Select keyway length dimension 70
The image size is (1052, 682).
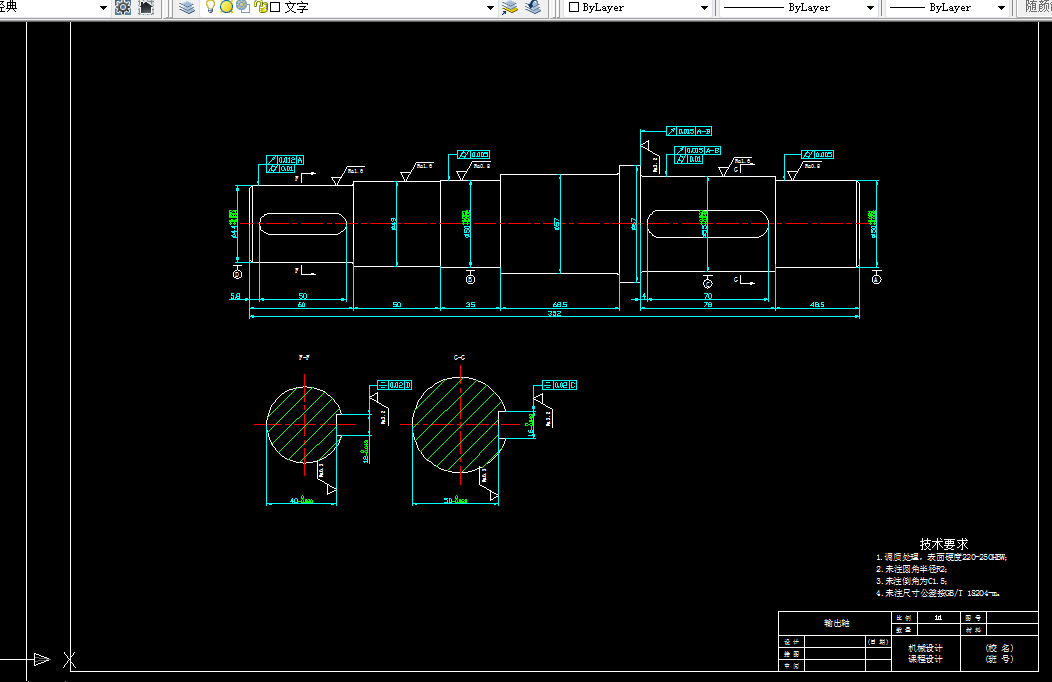[x=707, y=296]
